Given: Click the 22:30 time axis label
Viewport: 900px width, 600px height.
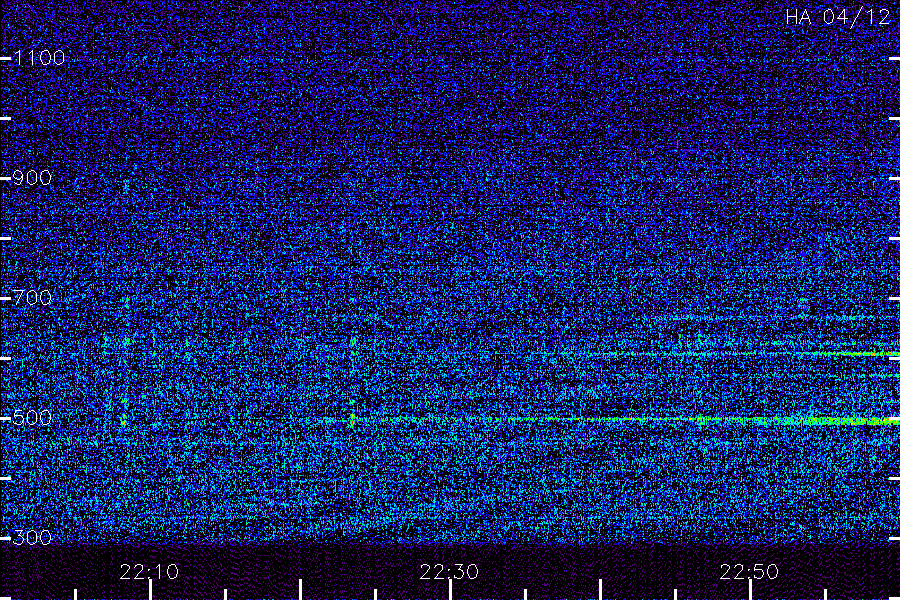Looking at the screenshot, I should 449,572.
